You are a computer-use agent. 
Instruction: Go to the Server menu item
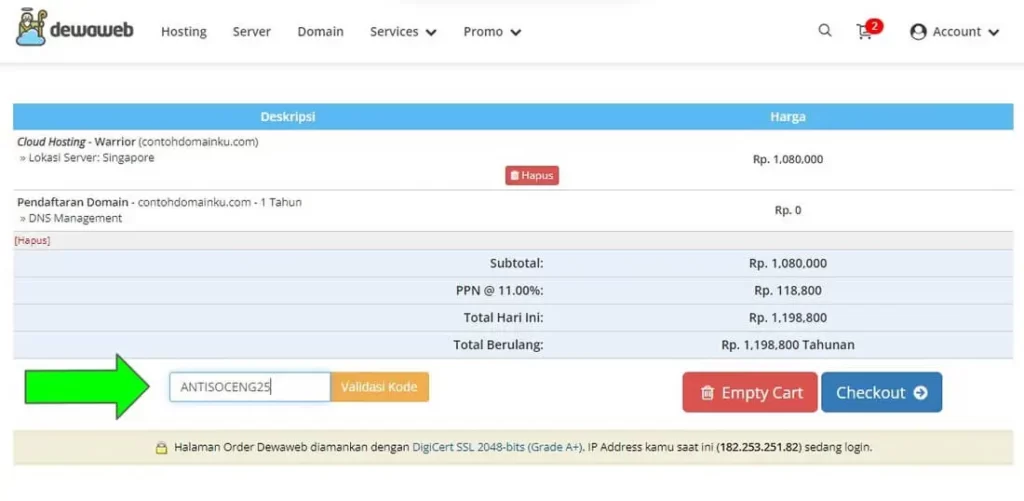(x=251, y=31)
